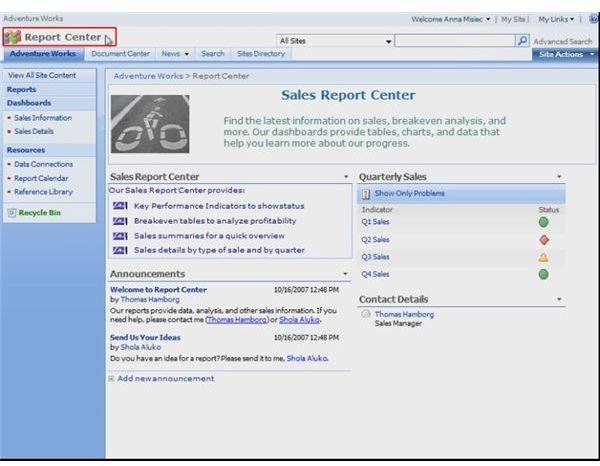The width and height of the screenshot is (600, 466).
Task: Click the red diamond Q2 Sales status icon
Action: point(544,240)
